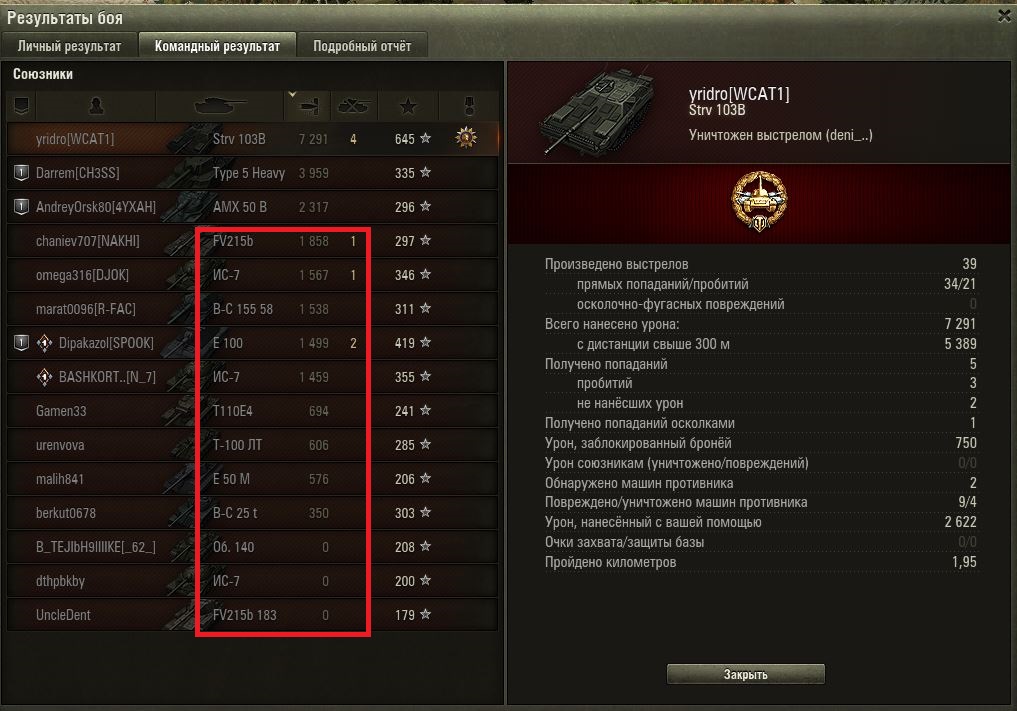Click platoon shield icon beside Darrem[CH3SS]
This screenshot has height=711, width=1017.
[x=21, y=173]
